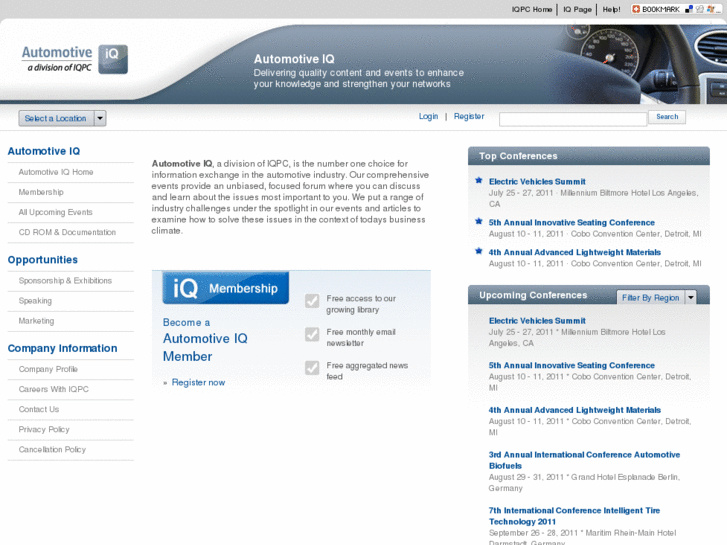Go to Automotive IQ Home sidebar item
The height and width of the screenshot is (545, 727).
(56, 172)
